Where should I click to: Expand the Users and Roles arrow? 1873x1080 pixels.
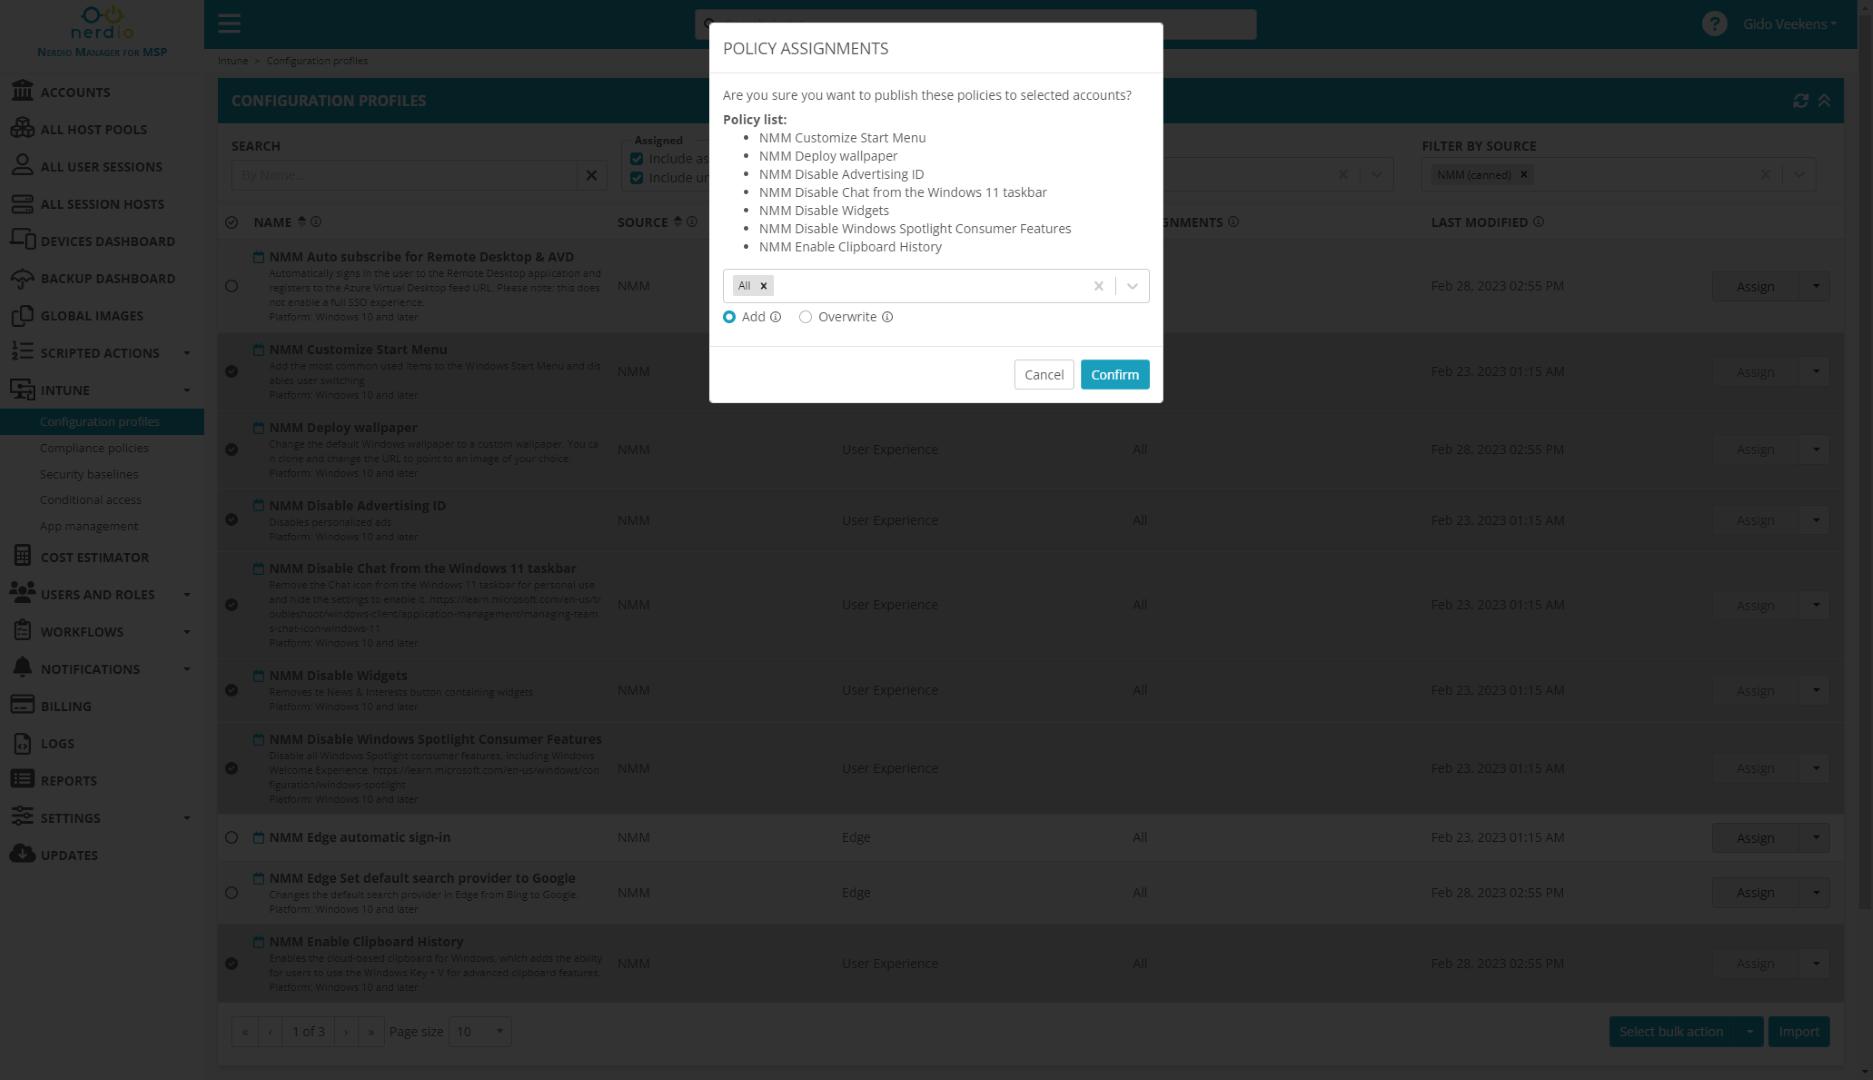pos(187,594)
